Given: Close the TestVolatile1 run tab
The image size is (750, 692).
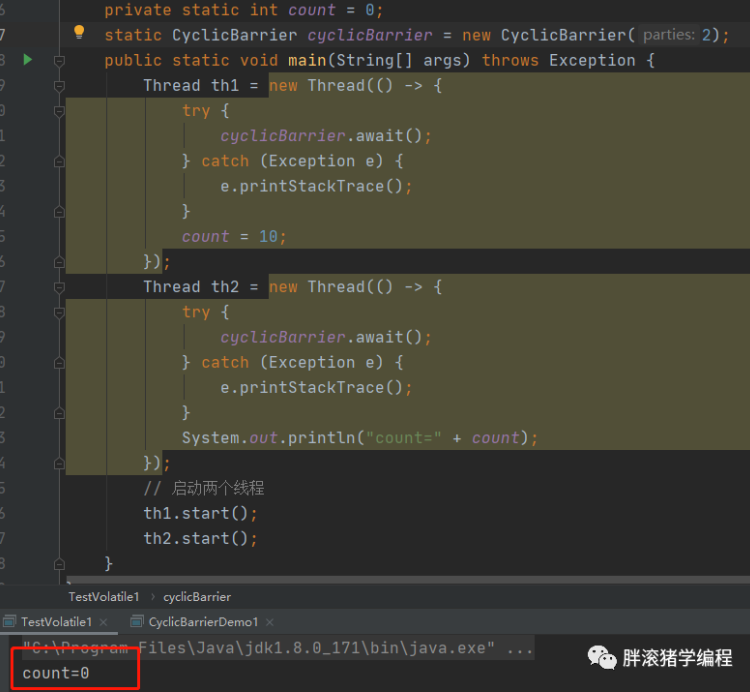Looking at the screenshot, I should tap(103, 622).
